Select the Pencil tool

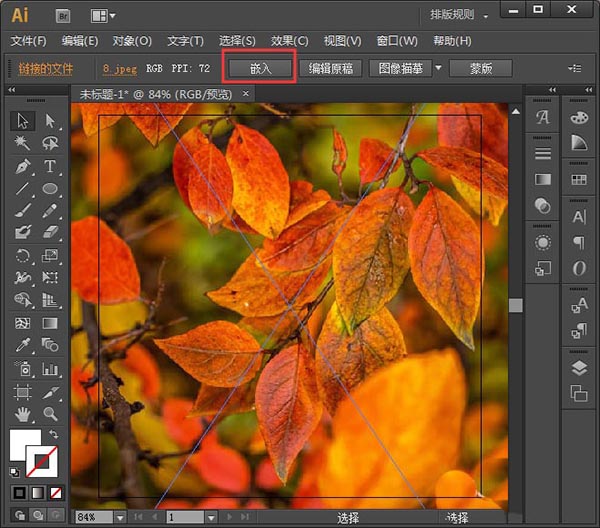[x=50, y=210]
